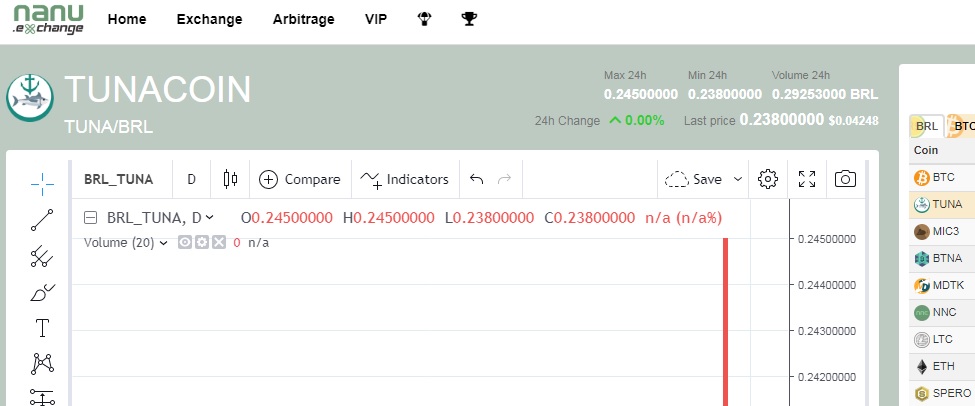The image size is (975, 406).
Task: Open the nanu.exchange logo home link
Action: point(49,20)
